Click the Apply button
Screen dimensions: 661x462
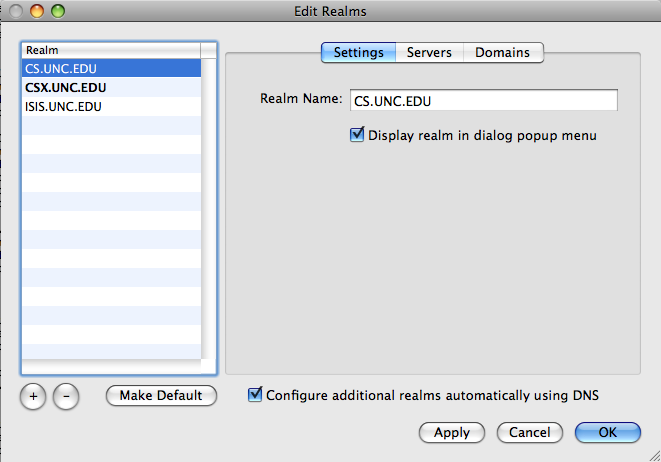[x=452, y=432]
